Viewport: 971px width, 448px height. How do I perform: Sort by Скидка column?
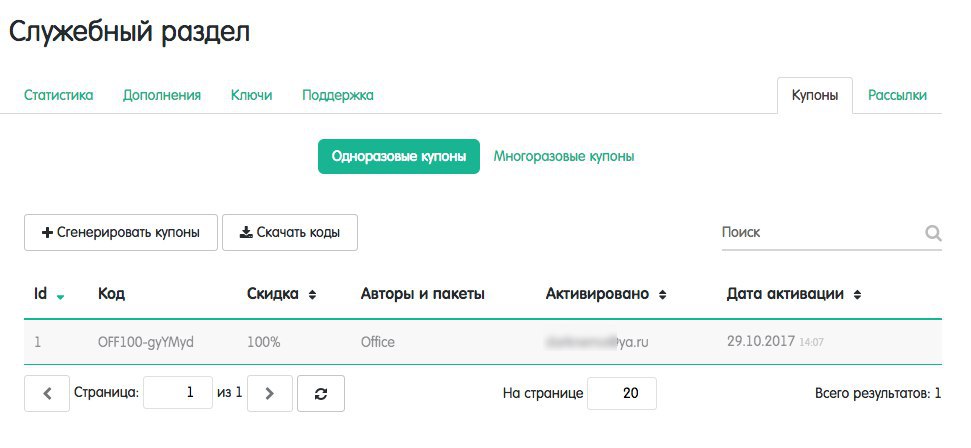click(x=311, y=295)
